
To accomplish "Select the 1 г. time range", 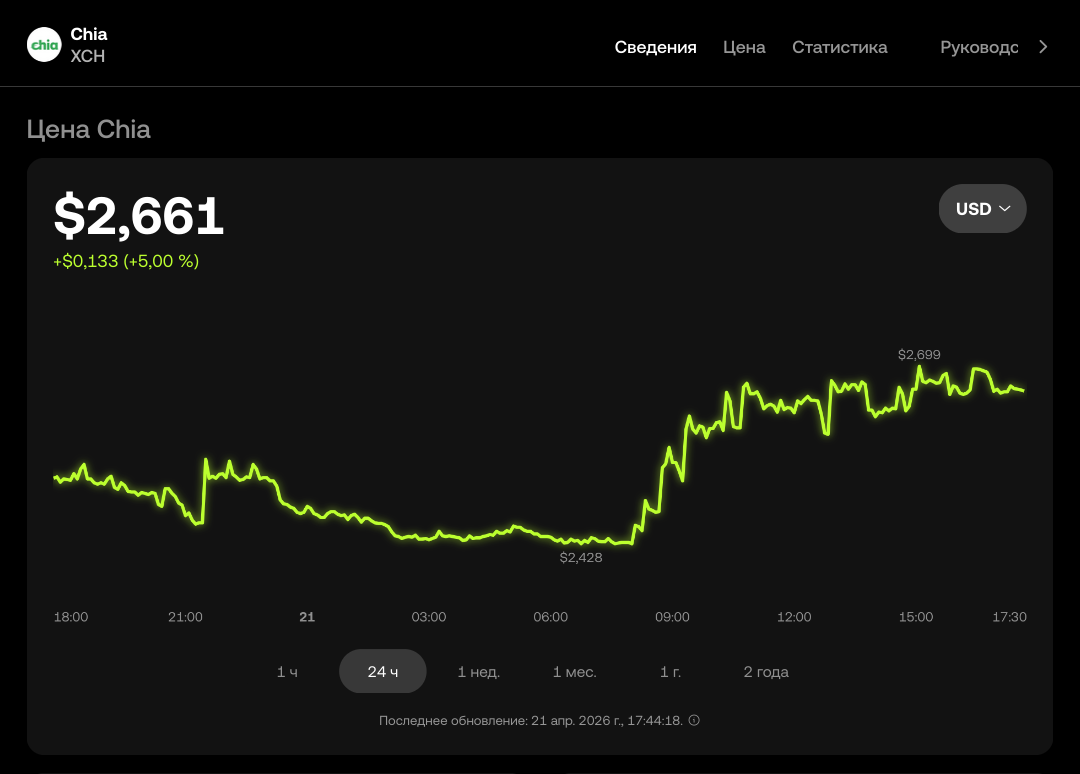I will click(670, 671).
